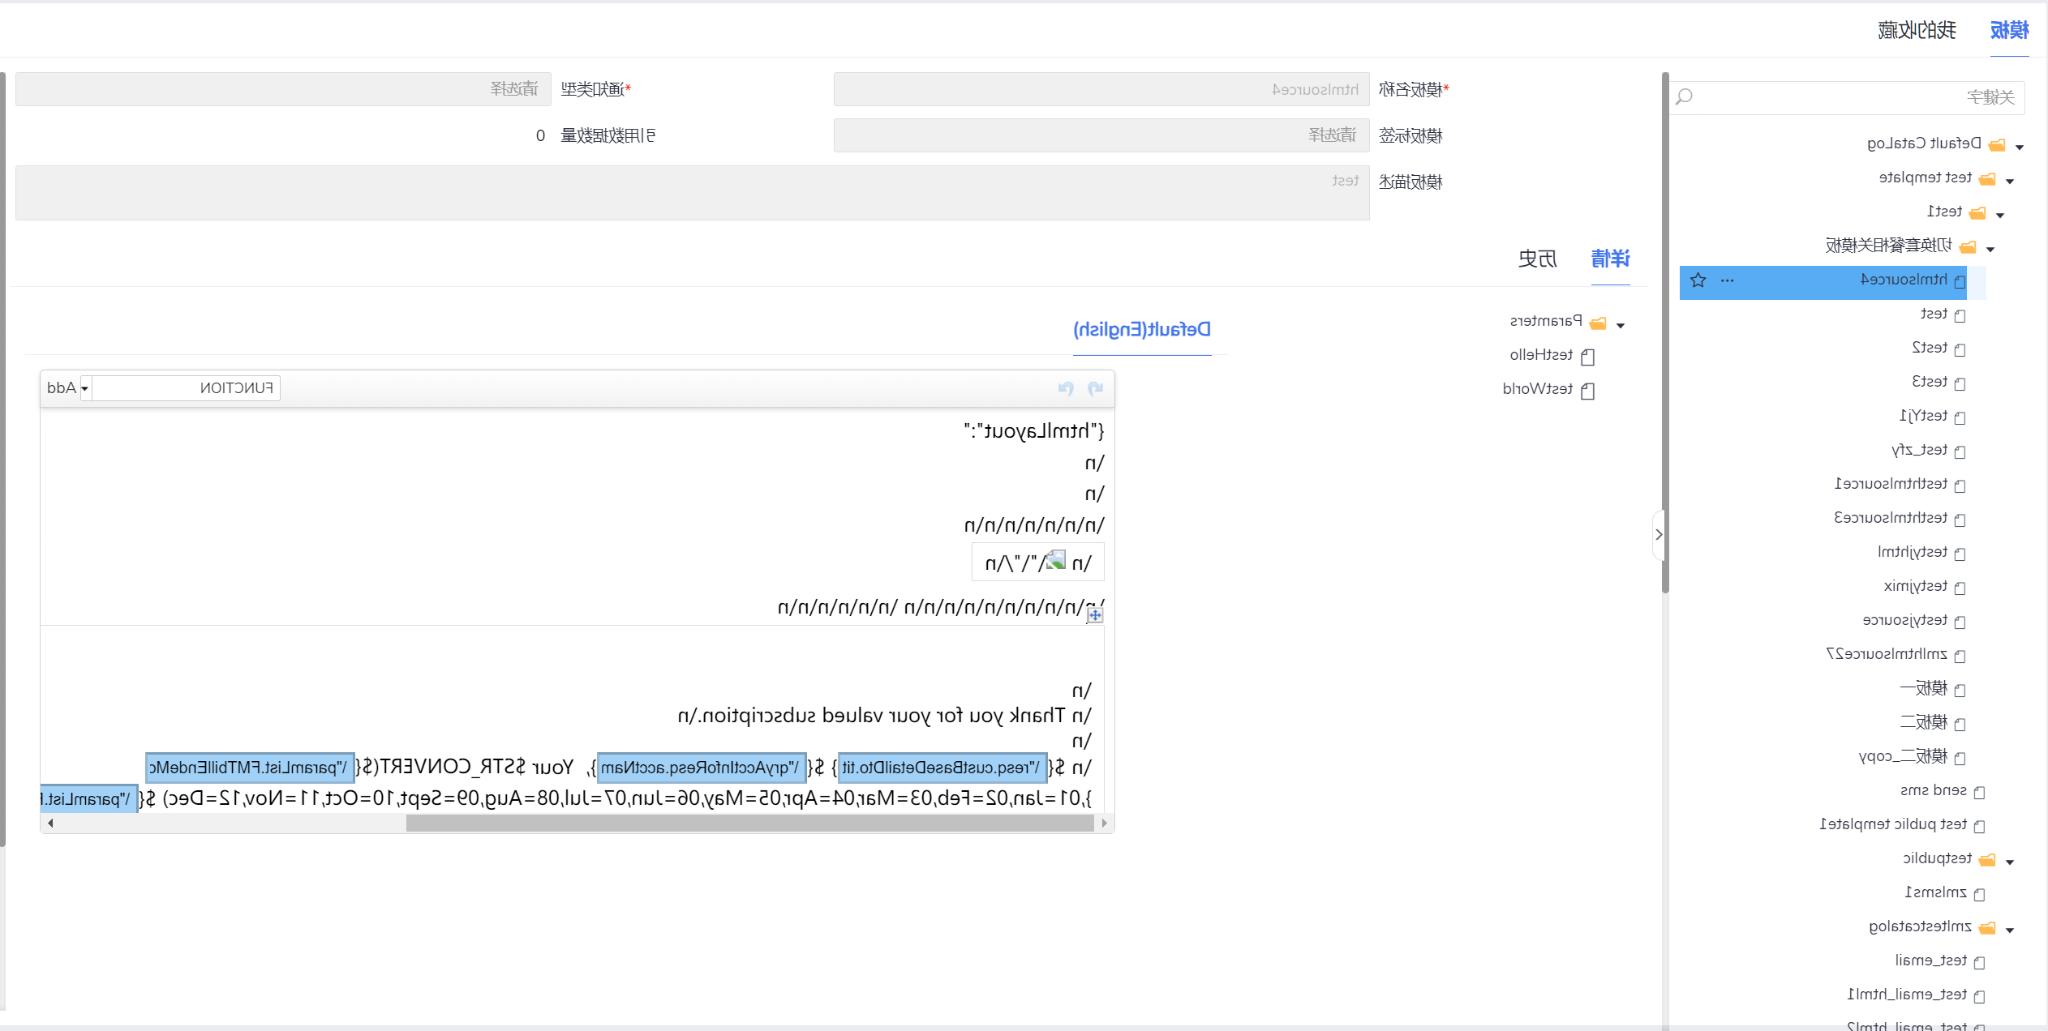
Task: Click the editor horizontal scrollbar thumb
Action: tap(750, 823)
